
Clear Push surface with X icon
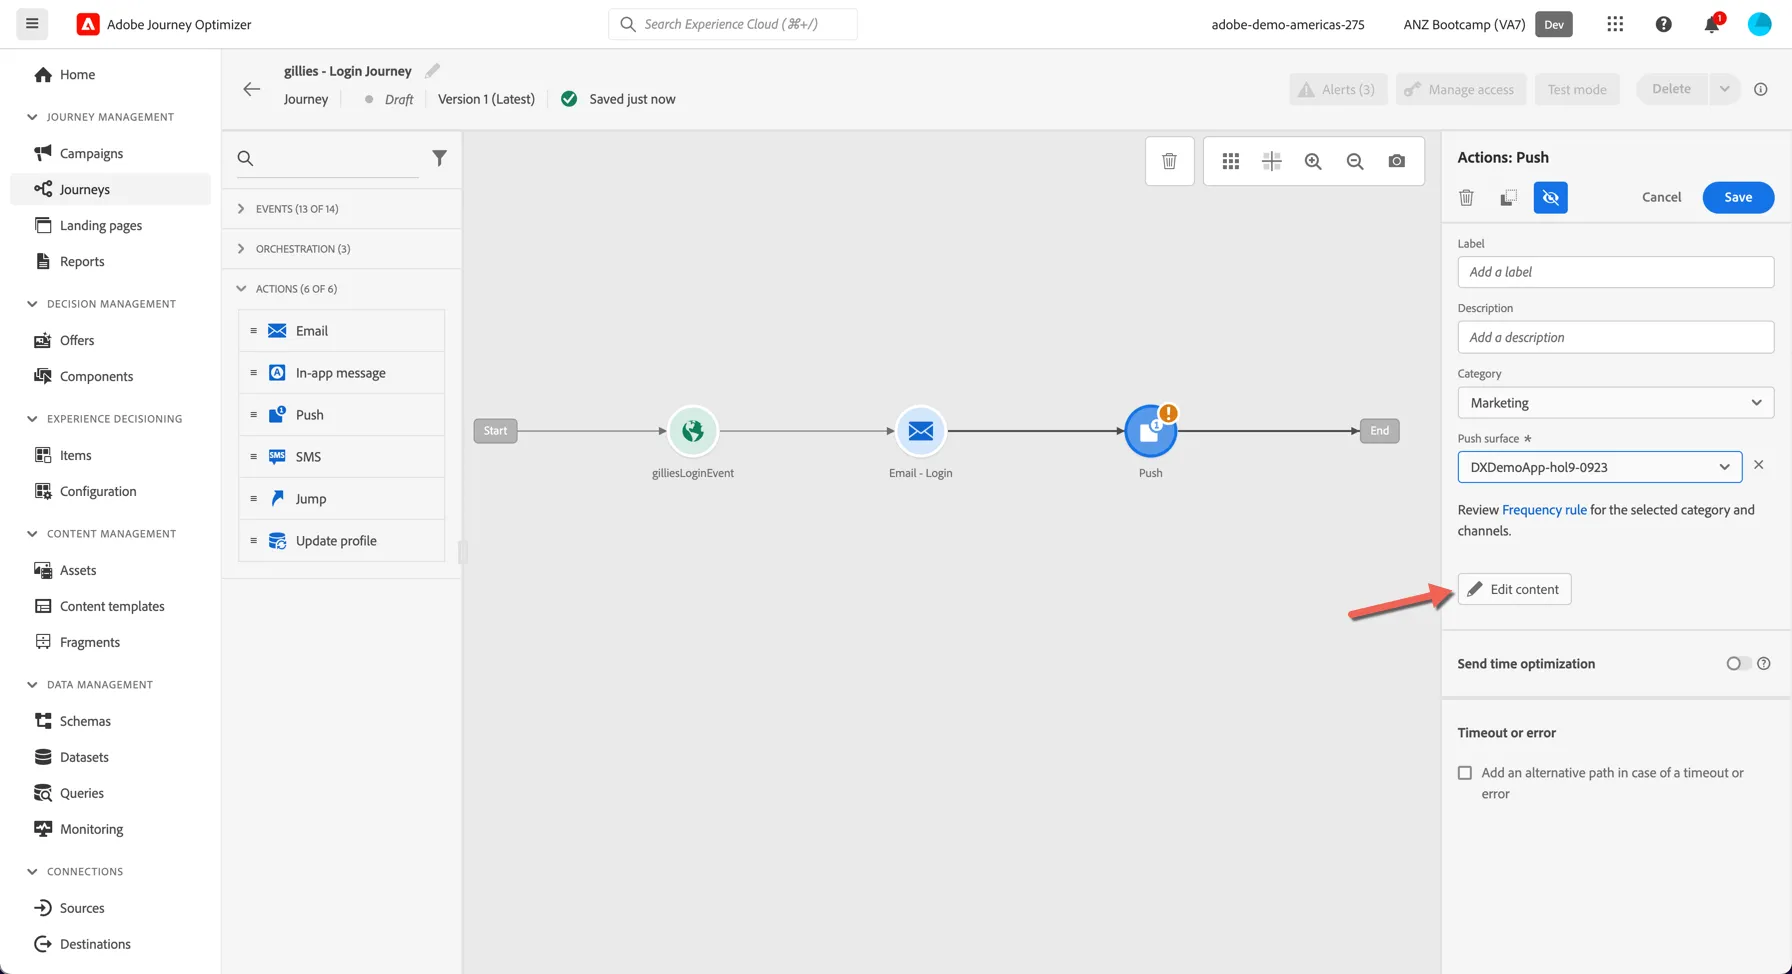[x=1759, y=465]
